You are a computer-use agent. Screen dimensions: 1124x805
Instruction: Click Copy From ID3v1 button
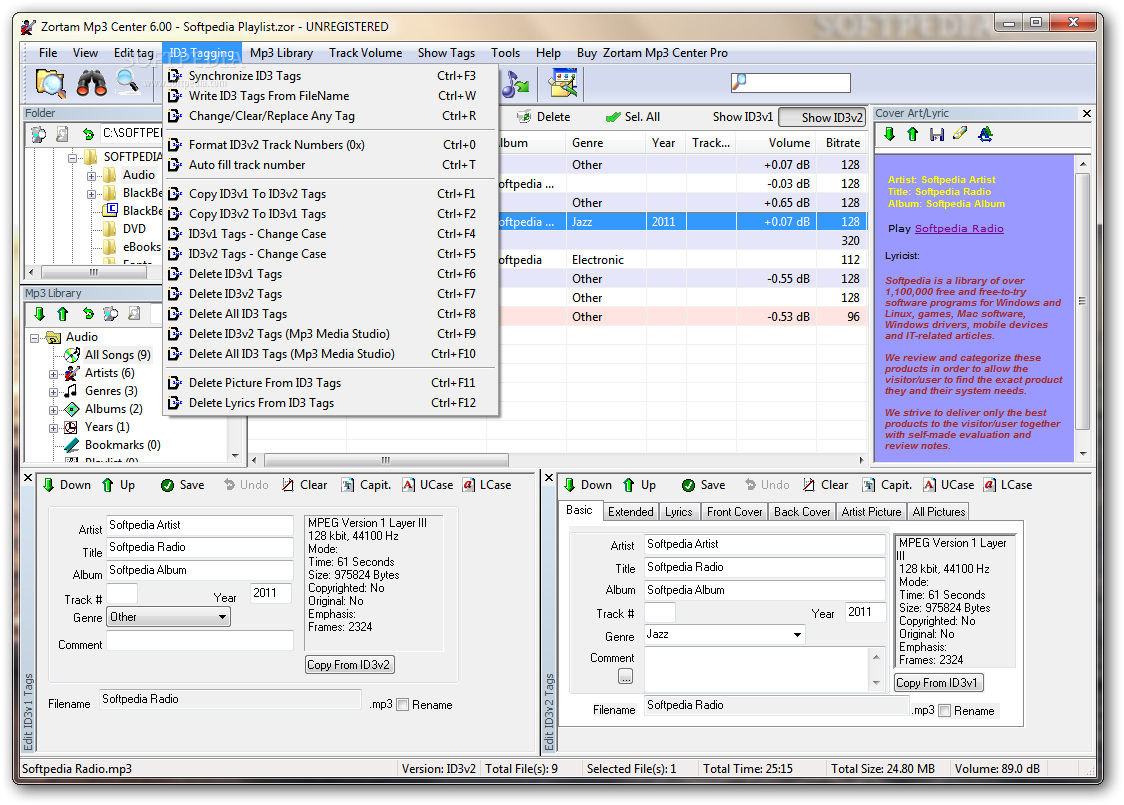point(938,682)
